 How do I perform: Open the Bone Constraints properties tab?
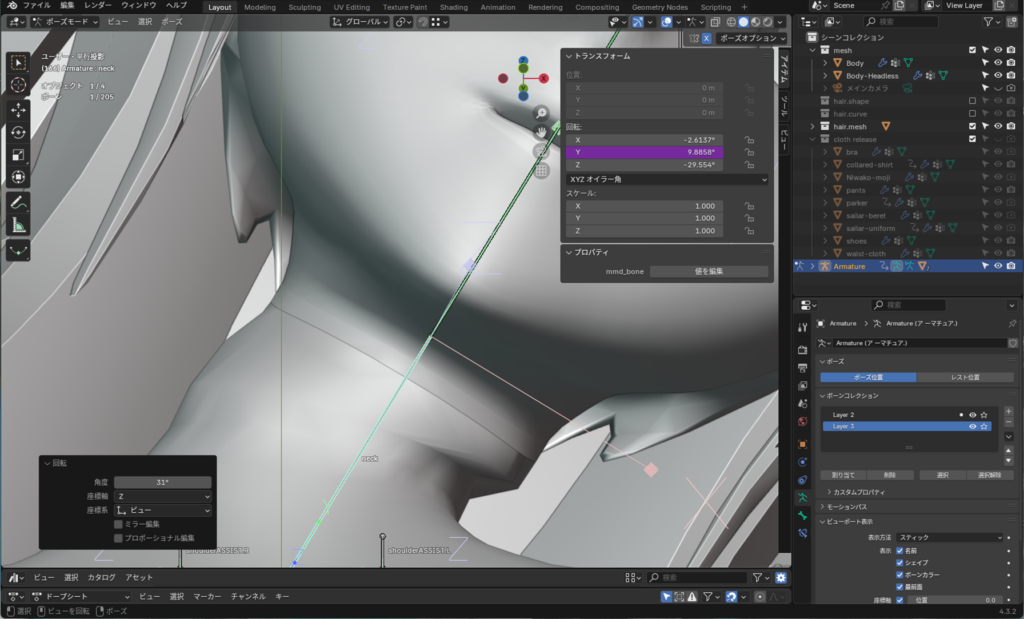(802, 533)
